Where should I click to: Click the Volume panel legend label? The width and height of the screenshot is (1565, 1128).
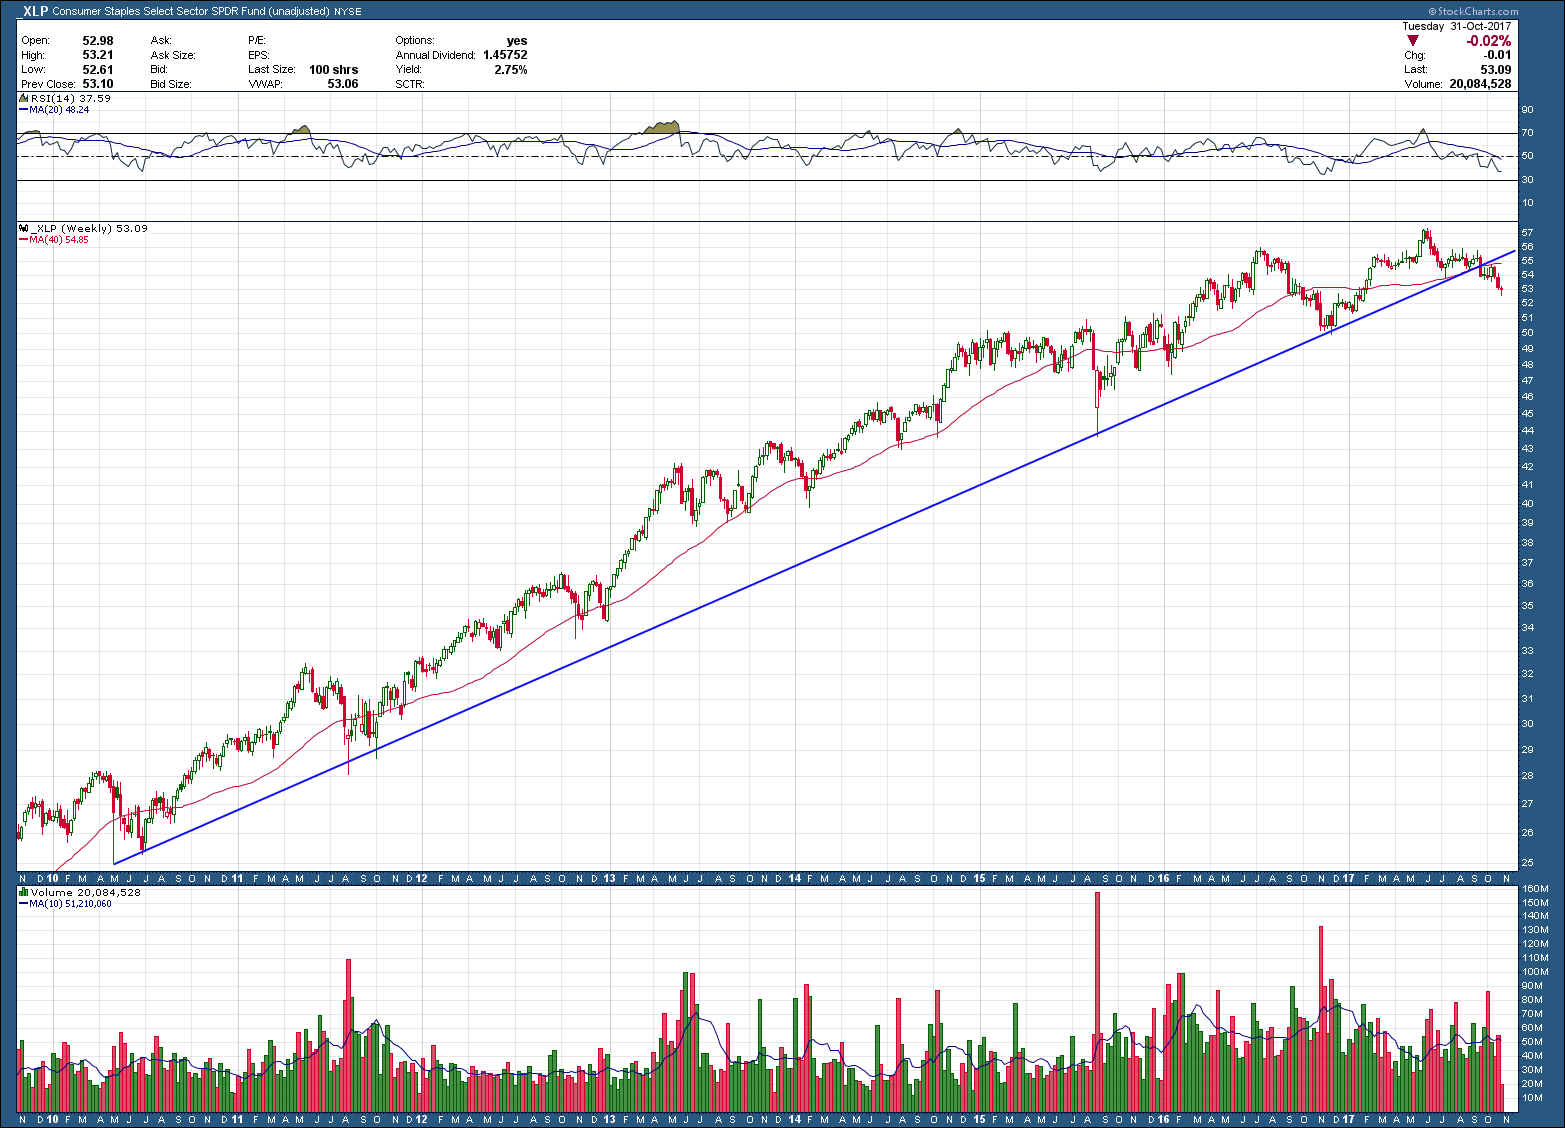[86, 892]
